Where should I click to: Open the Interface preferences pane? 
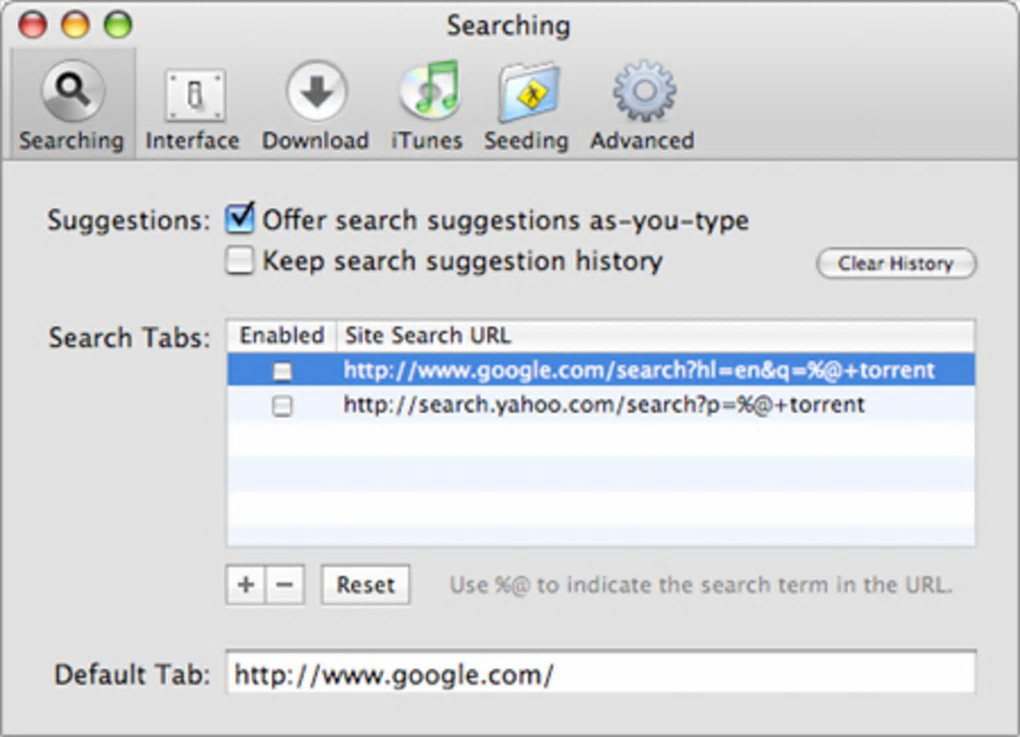[x=192, y=105]
